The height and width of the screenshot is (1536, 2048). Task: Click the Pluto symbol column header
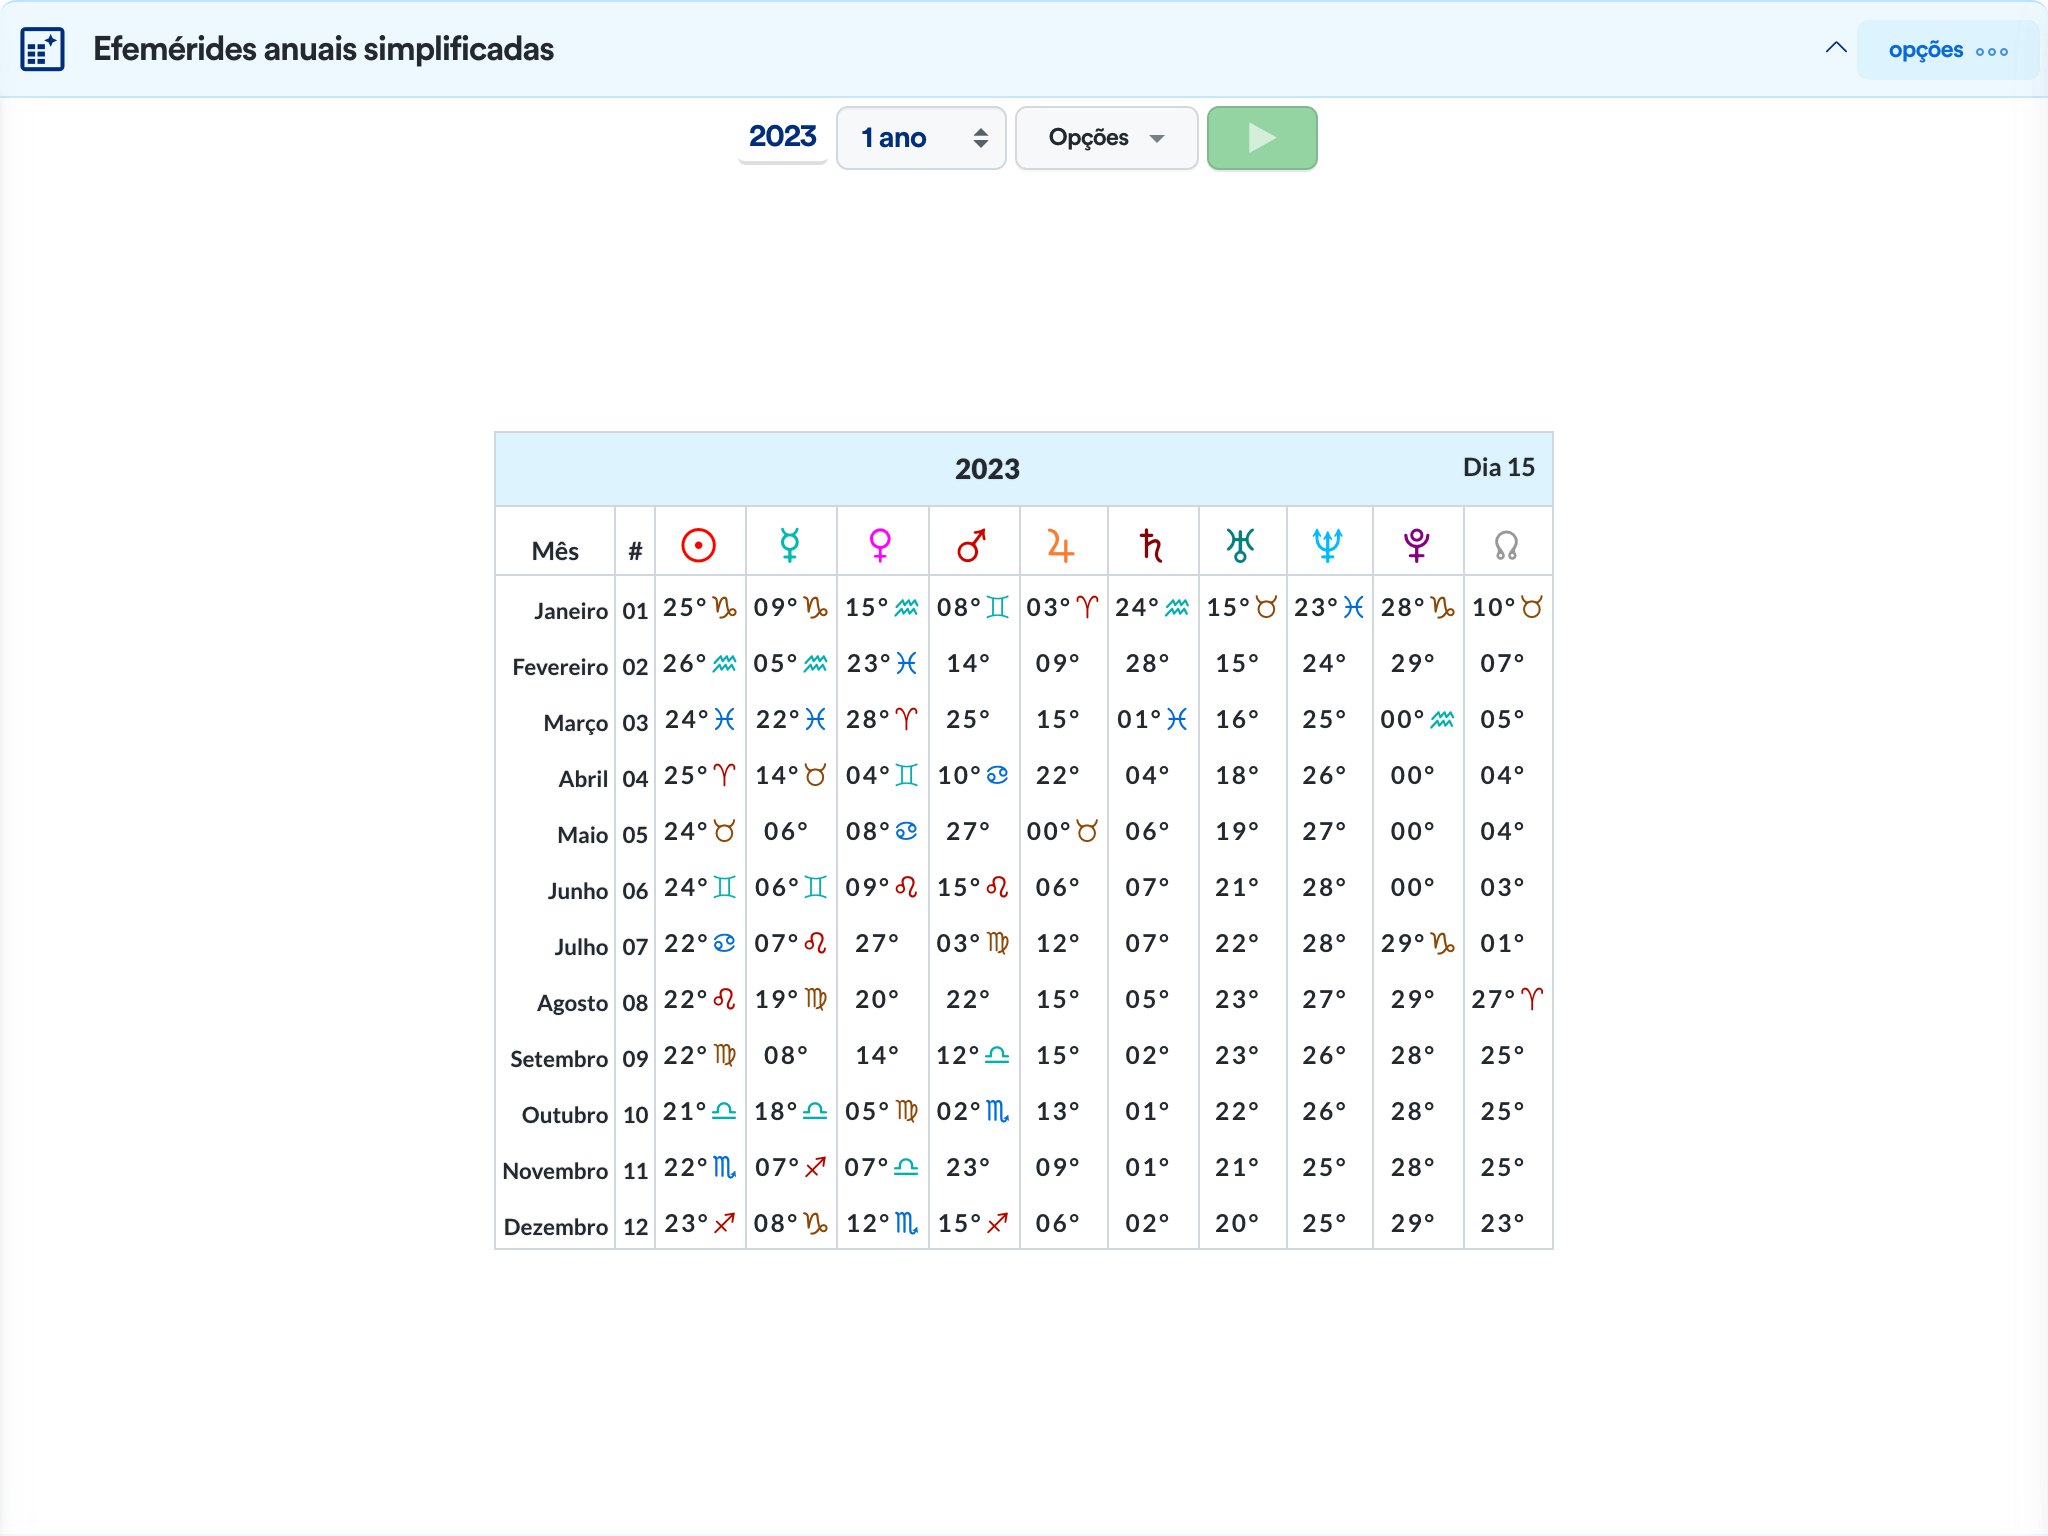pos(1416,545)
